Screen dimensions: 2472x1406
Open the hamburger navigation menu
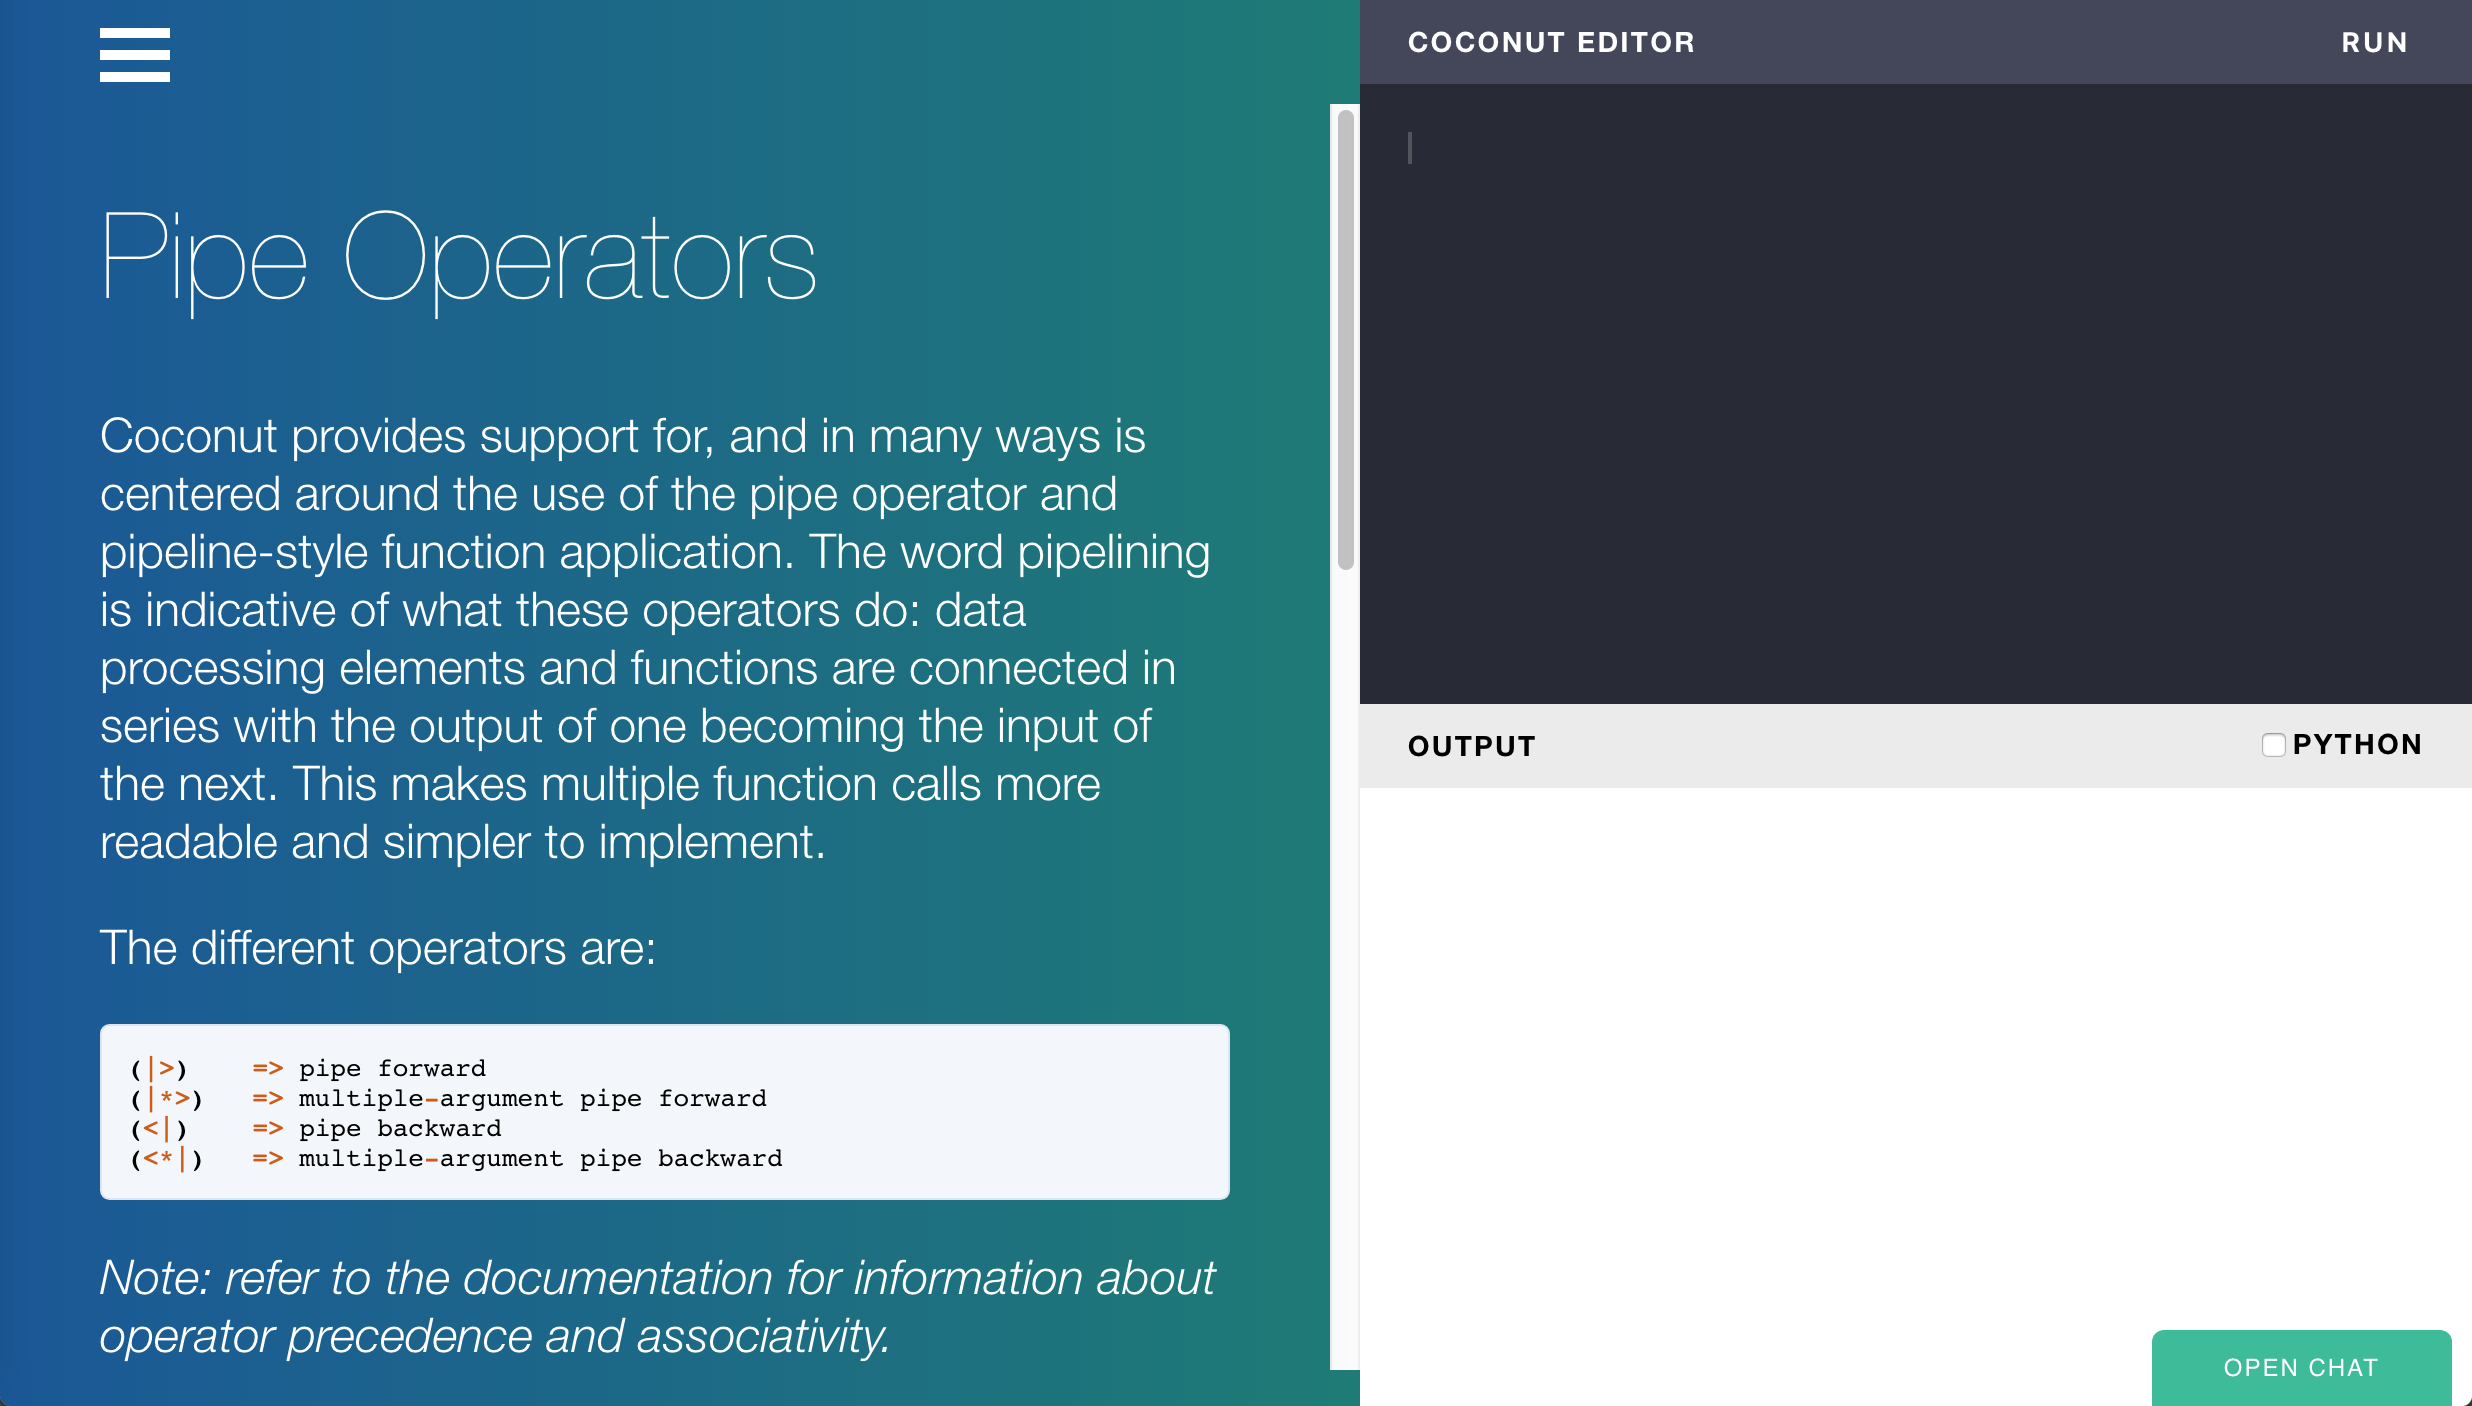(x=135, y=55)
